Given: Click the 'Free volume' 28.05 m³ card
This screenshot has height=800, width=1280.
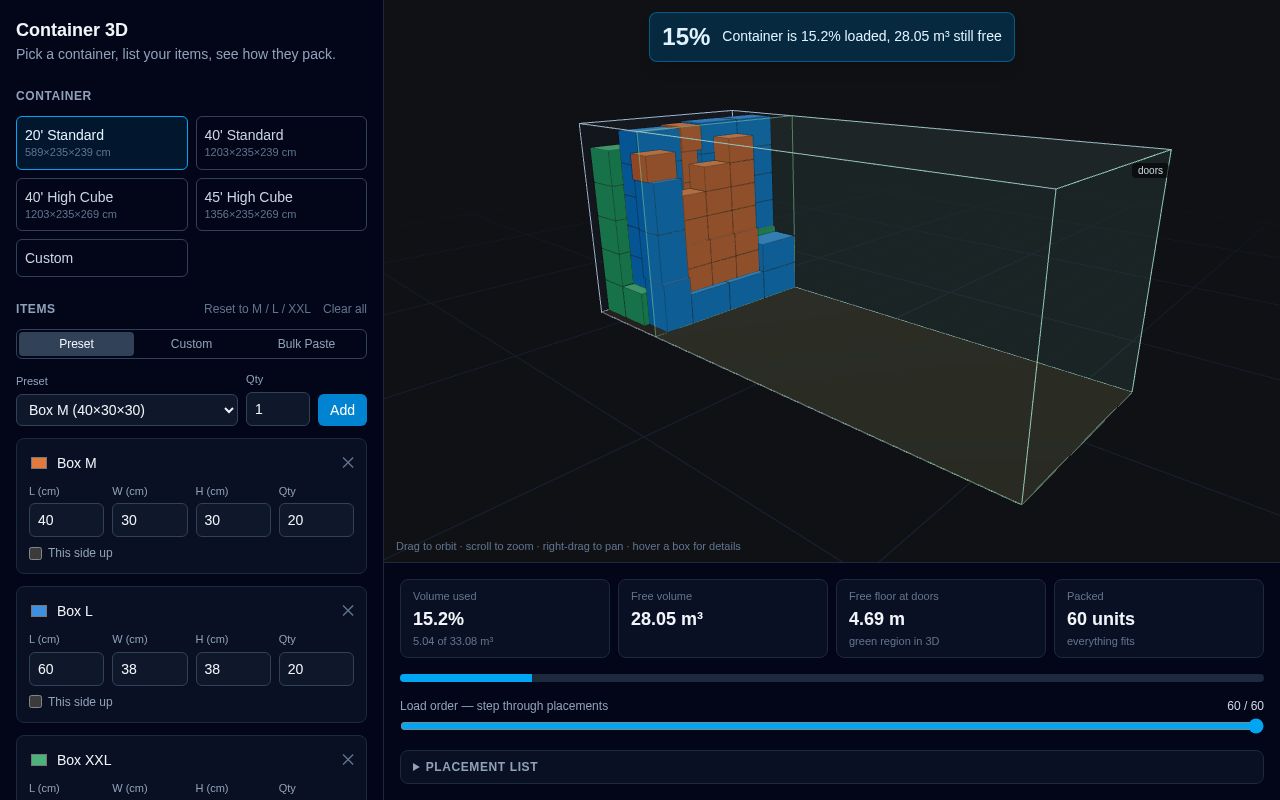Looking at the screenshot, I should coord(723,618).
